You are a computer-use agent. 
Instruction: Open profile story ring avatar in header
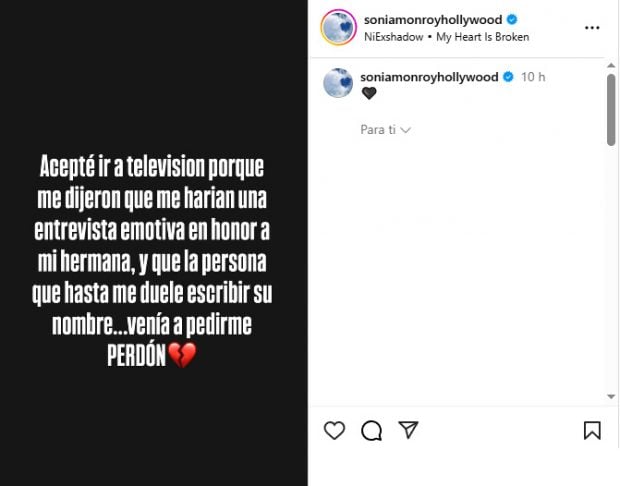339,27
